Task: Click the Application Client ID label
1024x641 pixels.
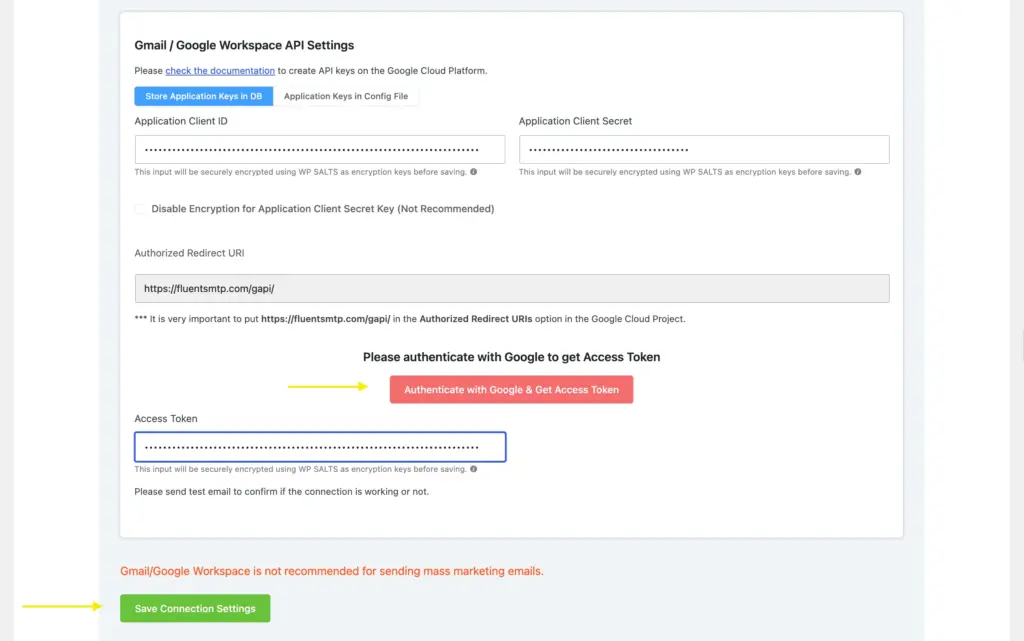Action: coord(181,121)
